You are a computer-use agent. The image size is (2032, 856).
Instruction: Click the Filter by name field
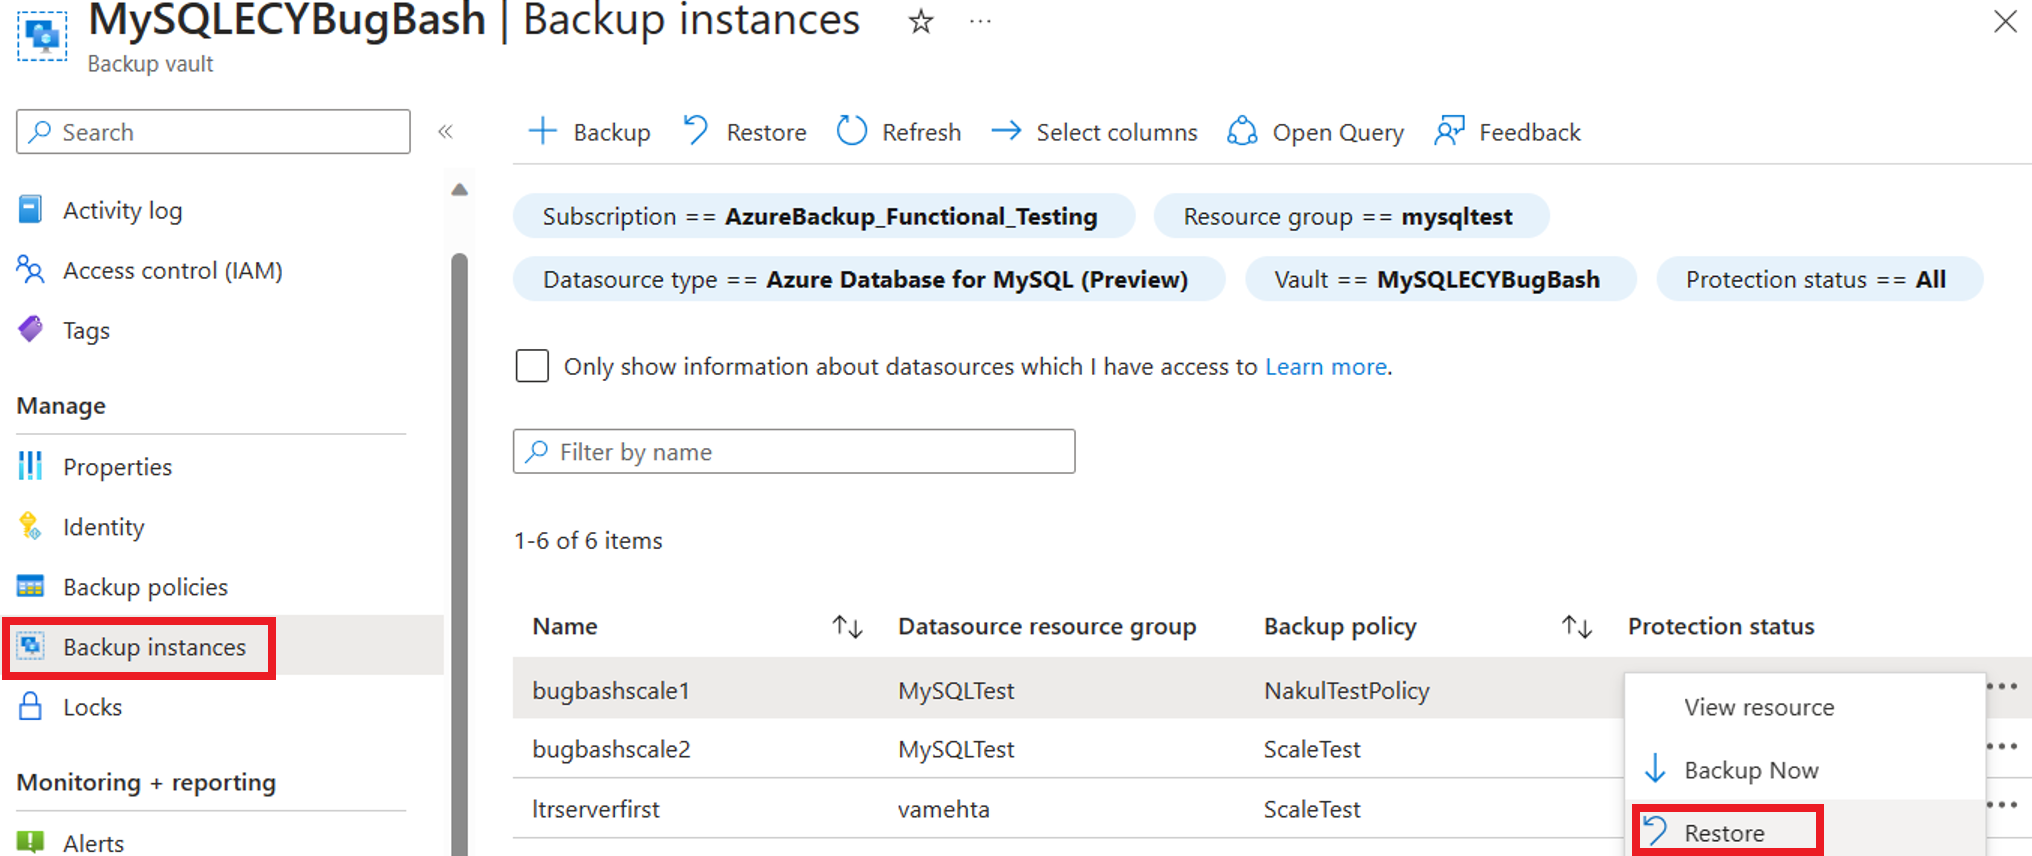[794, 452]
